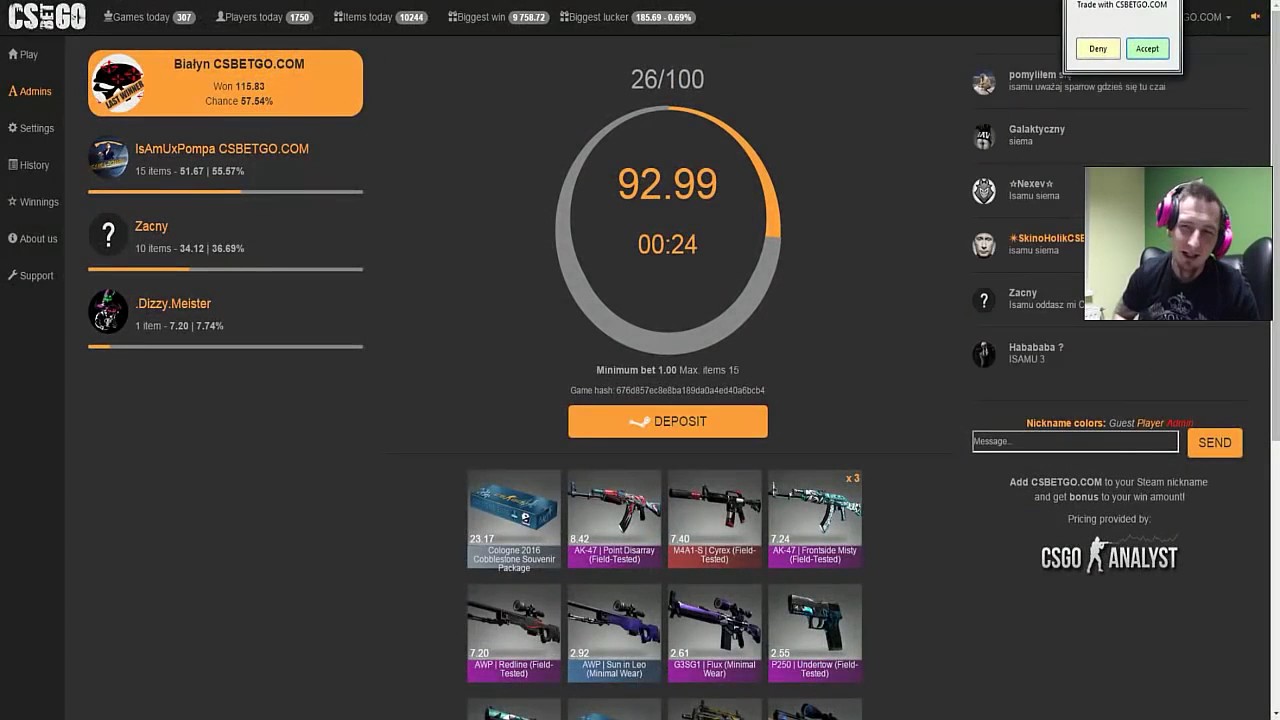
Task: Open the CSGO Analyst logo
Action: tap(1109, 554)
